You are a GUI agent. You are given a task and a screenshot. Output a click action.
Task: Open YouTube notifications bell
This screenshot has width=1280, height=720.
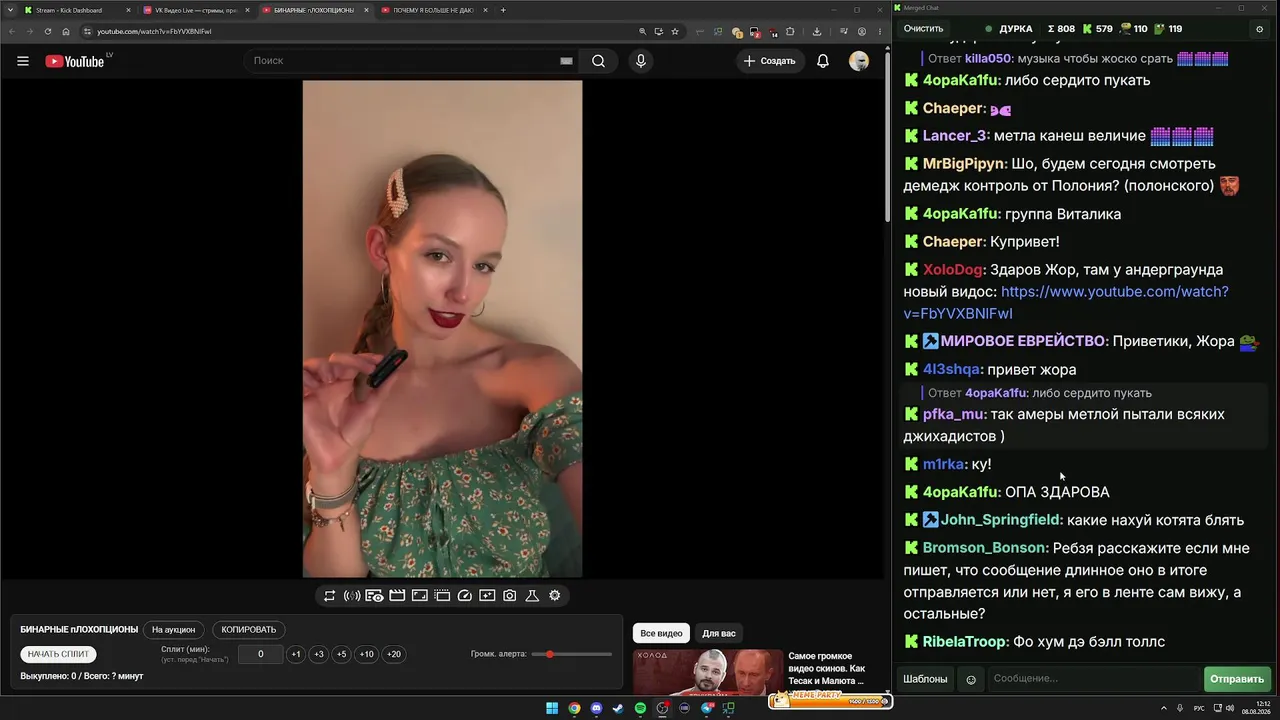823,61
